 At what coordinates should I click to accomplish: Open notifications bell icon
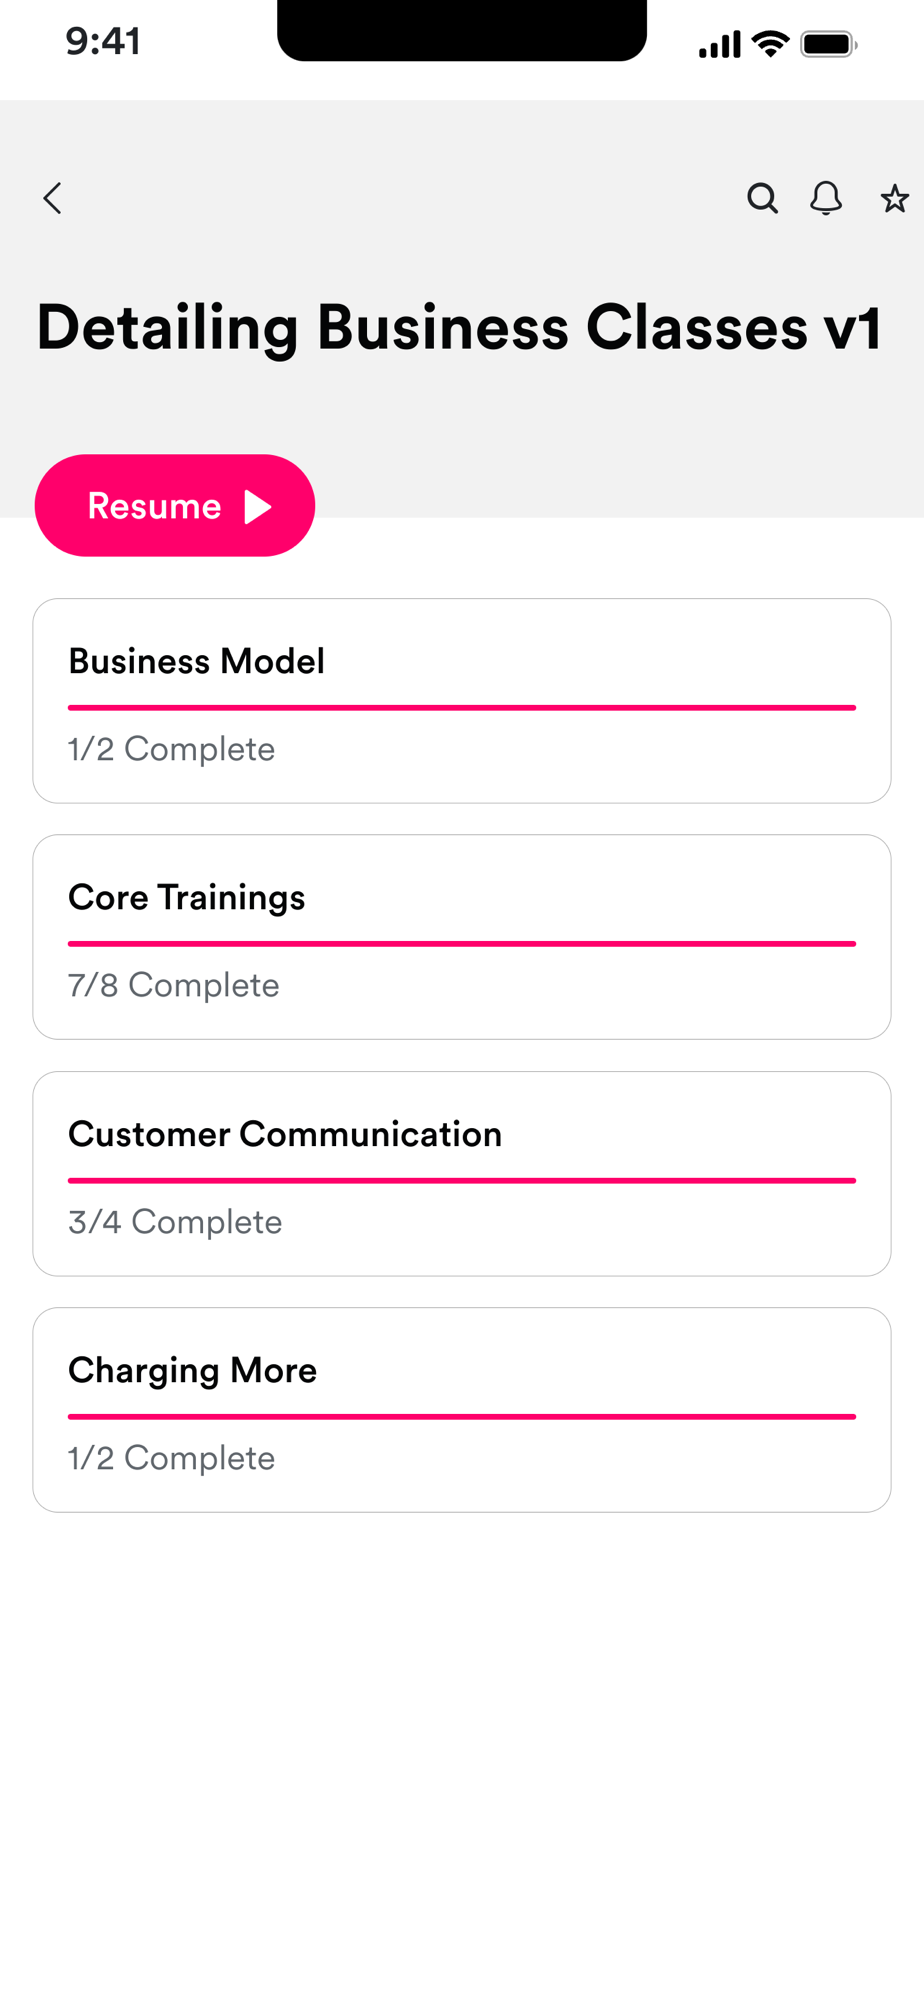(826, 198)
